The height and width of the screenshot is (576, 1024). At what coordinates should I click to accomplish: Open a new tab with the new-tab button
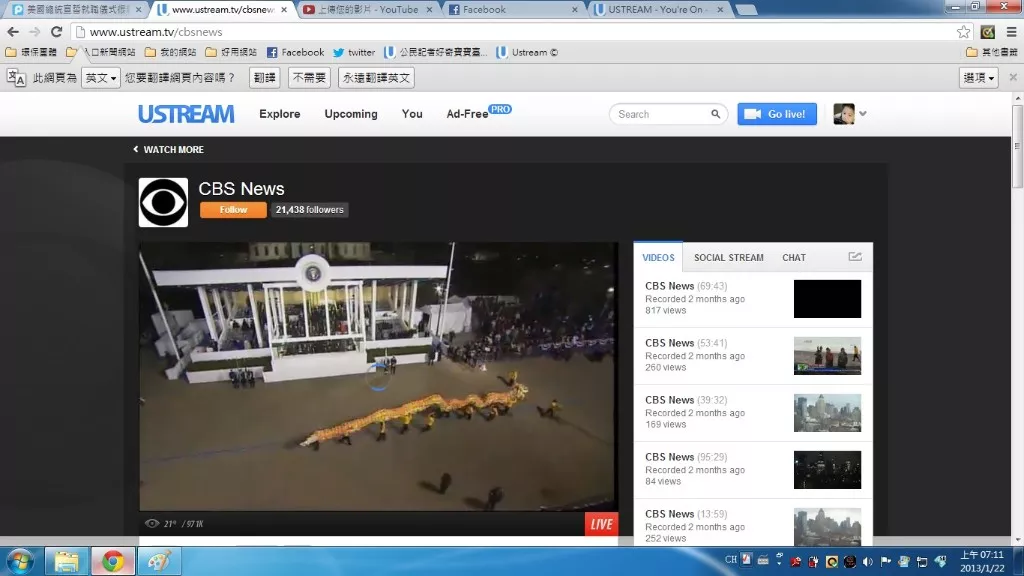[746, 10]
